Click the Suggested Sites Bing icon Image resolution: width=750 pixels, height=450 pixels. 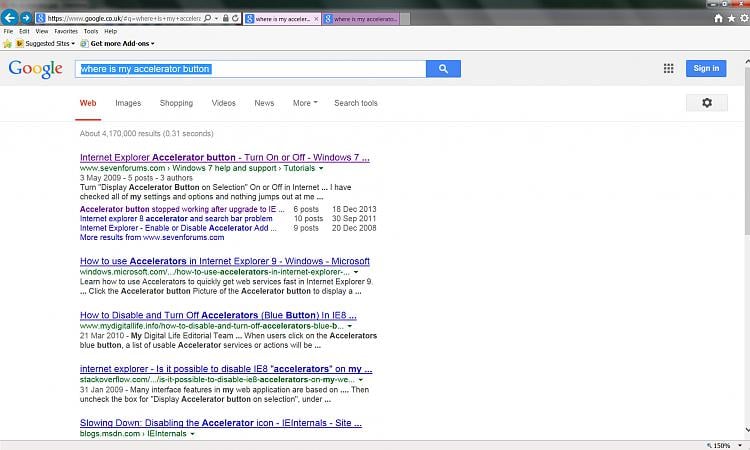coord(20,44)
